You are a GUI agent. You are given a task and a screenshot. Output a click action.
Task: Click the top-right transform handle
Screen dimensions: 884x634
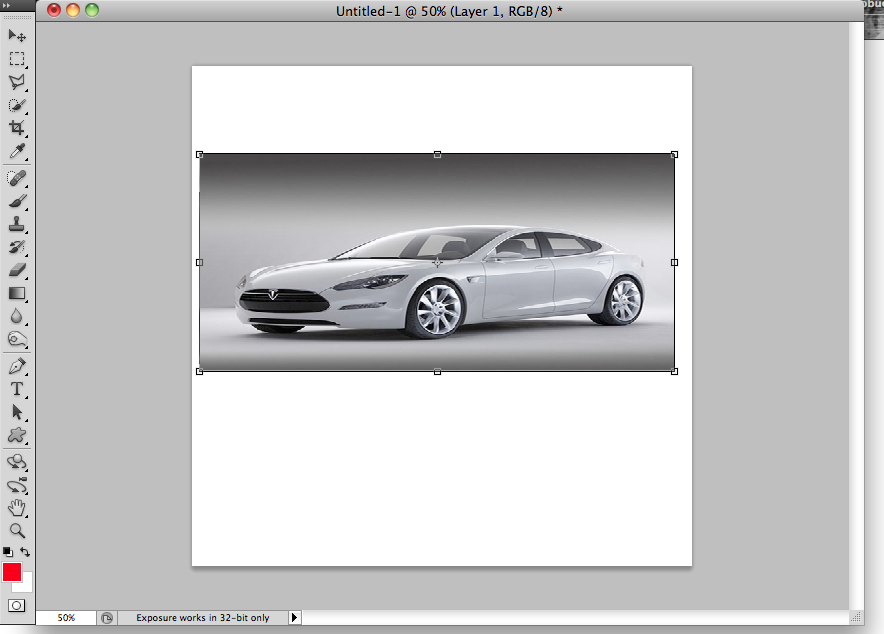[674, 154]
